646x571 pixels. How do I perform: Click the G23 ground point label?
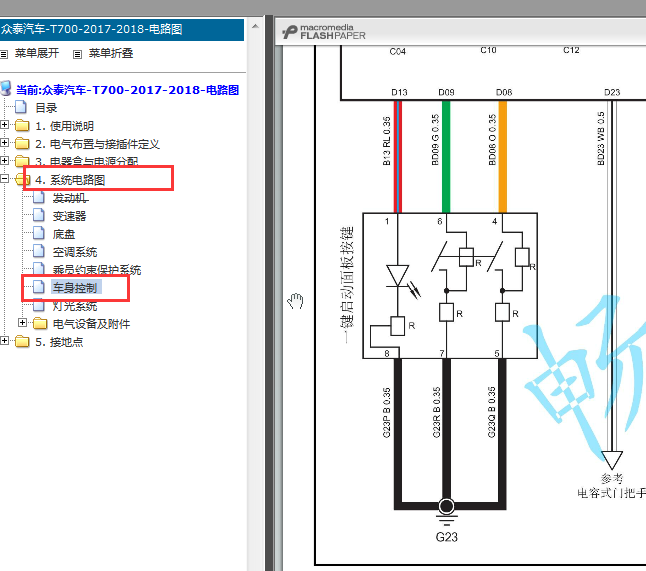[x=447, y=537]
